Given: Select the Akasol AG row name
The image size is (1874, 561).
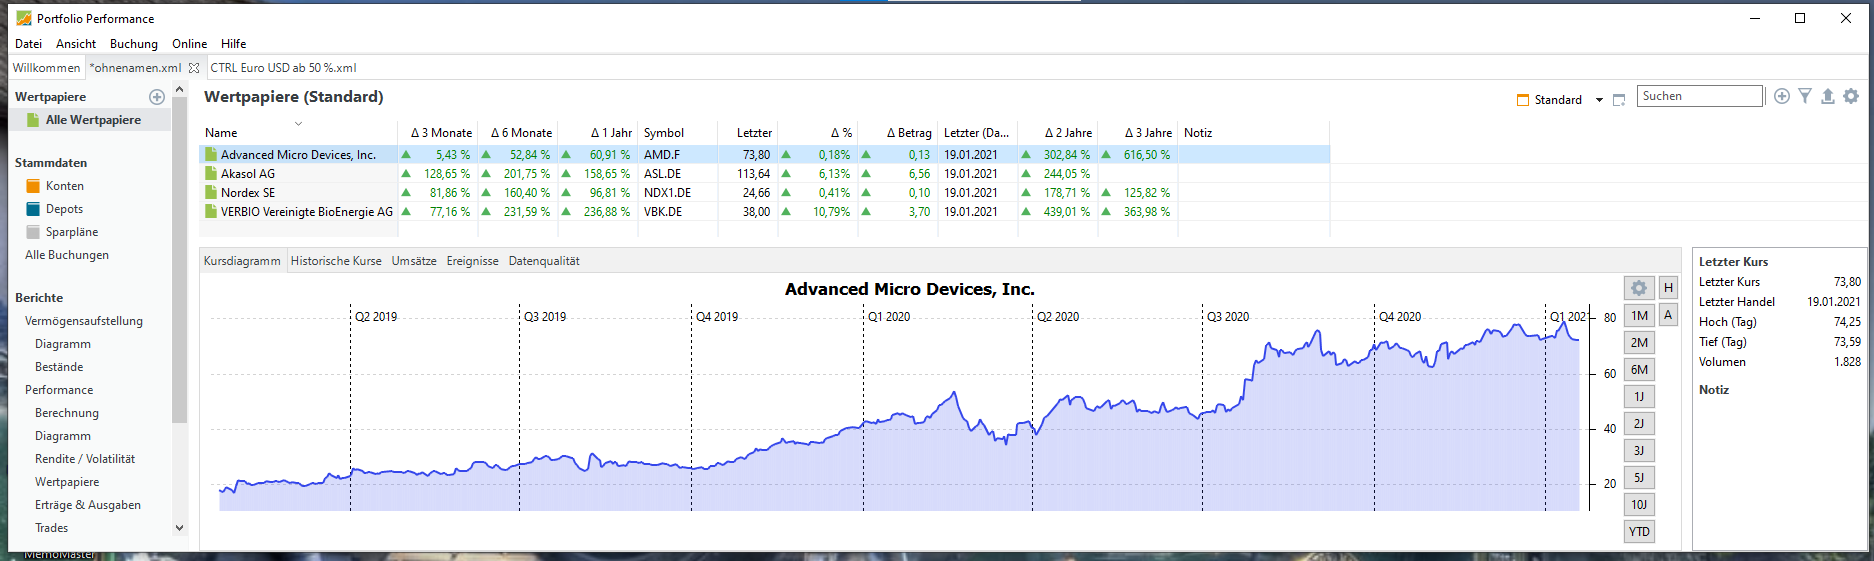Looking at the screenshot, I should point(248,174).
